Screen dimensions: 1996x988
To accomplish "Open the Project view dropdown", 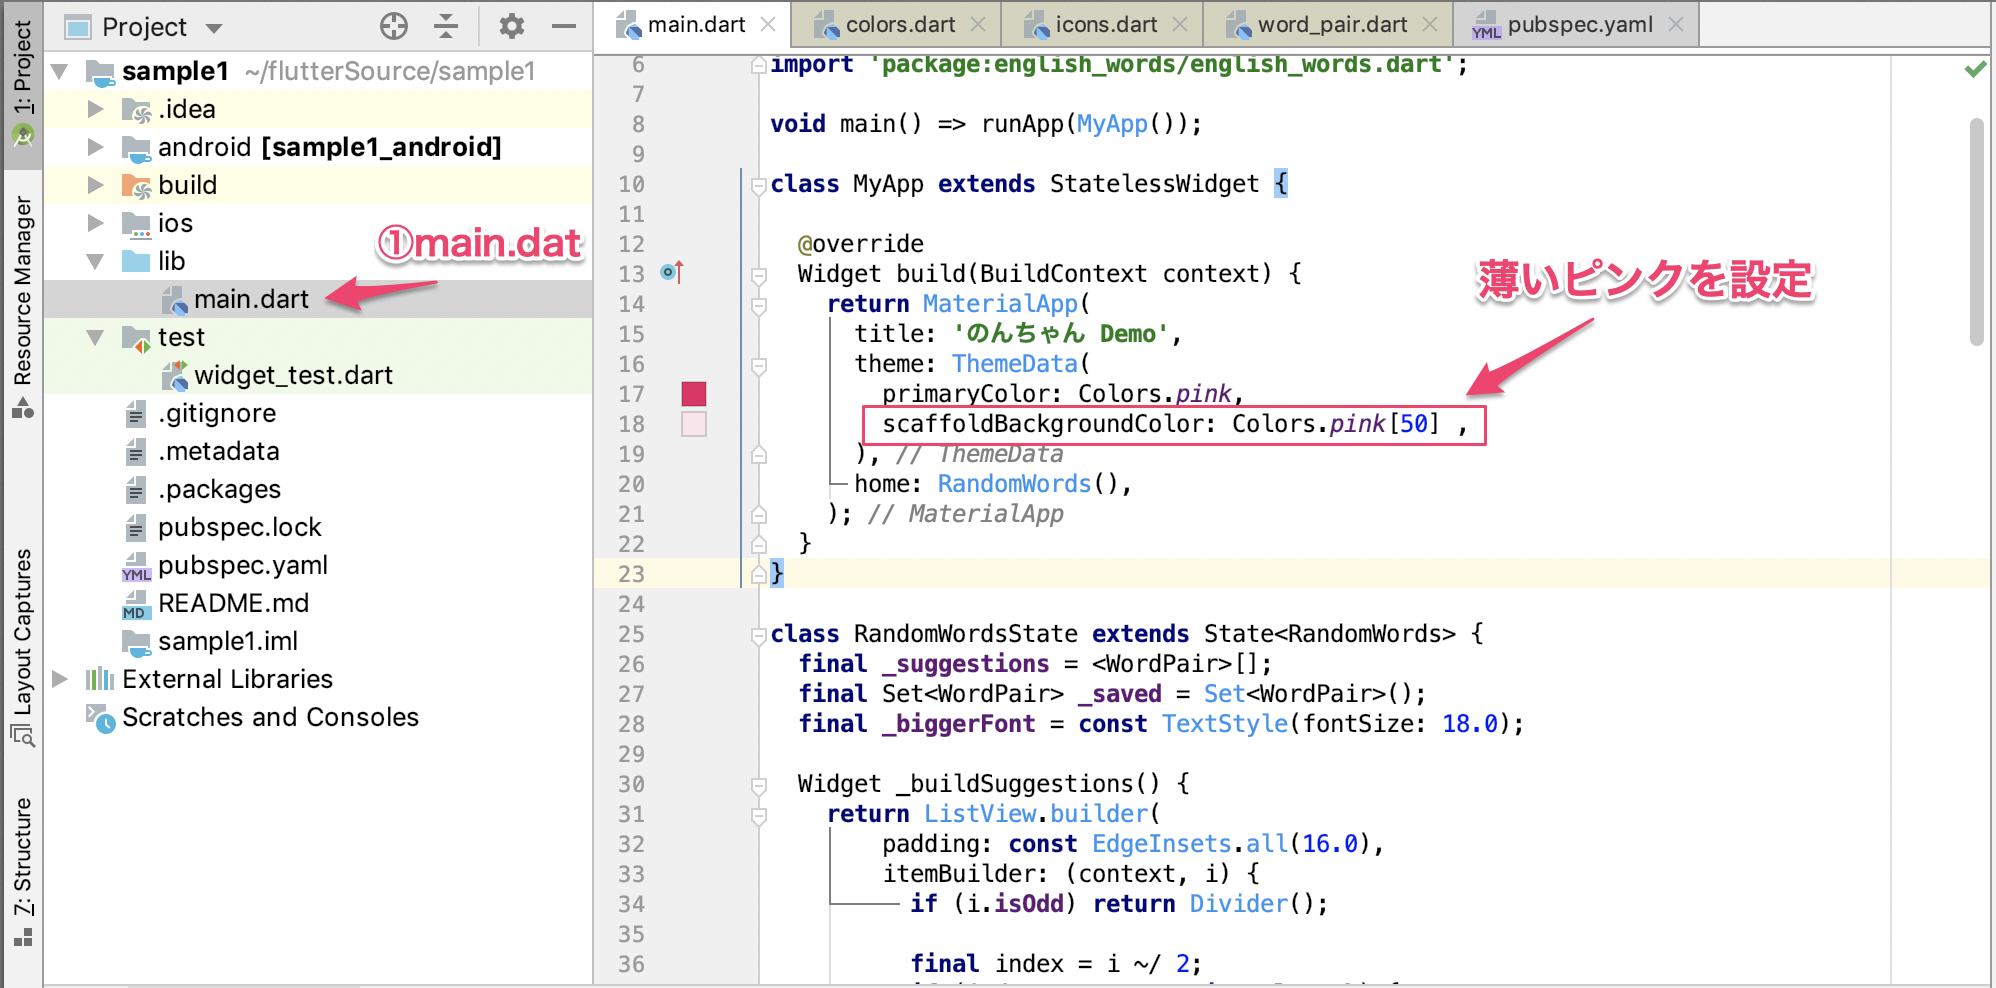I will coord(214,28).
